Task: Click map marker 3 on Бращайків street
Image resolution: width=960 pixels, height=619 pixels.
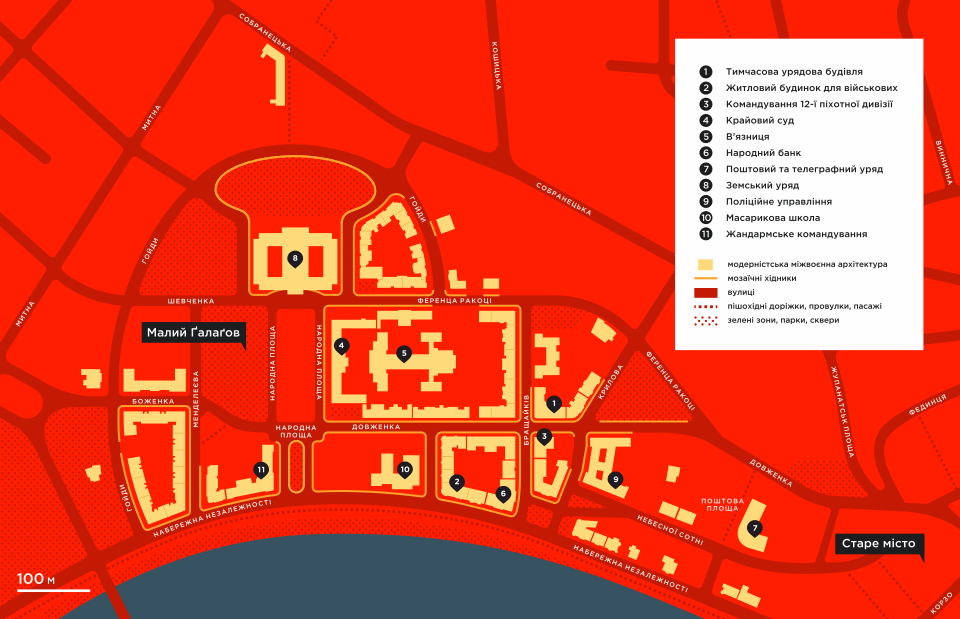Action: 544,436
